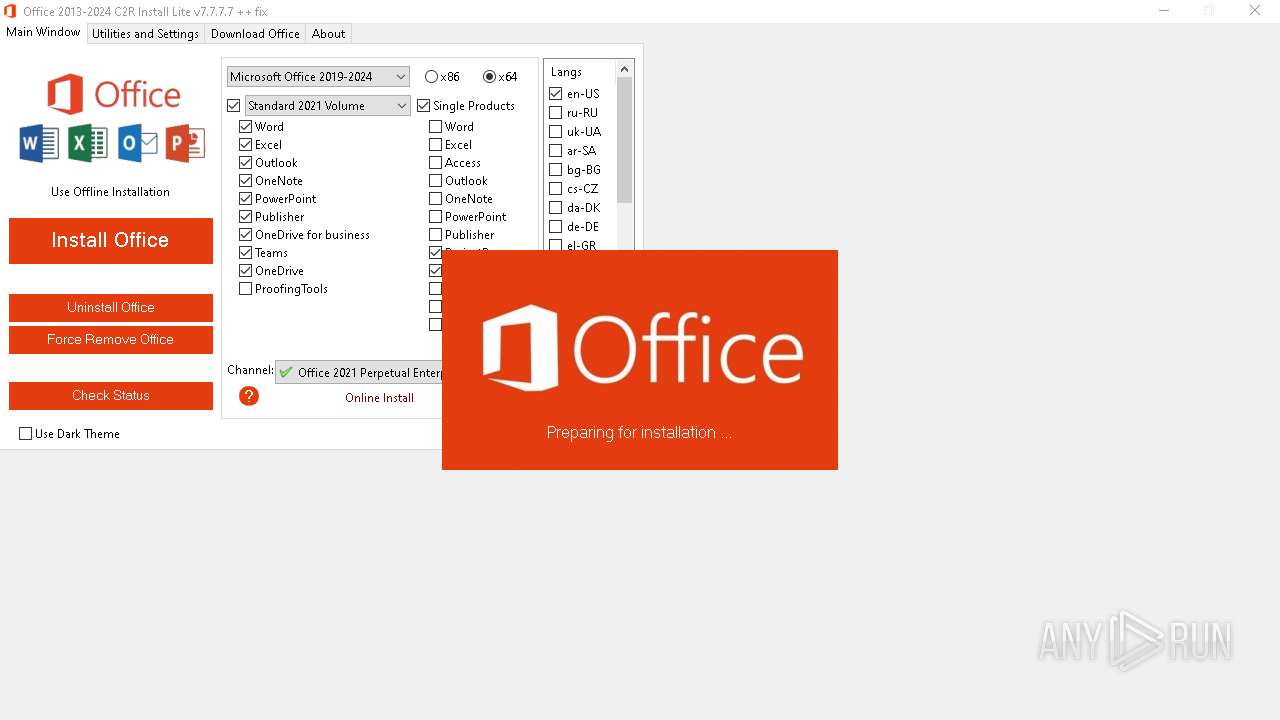The width and height of the screenshot is (1280, 720).
Task: Select the Main Window tab
Action: click(43, 32)
